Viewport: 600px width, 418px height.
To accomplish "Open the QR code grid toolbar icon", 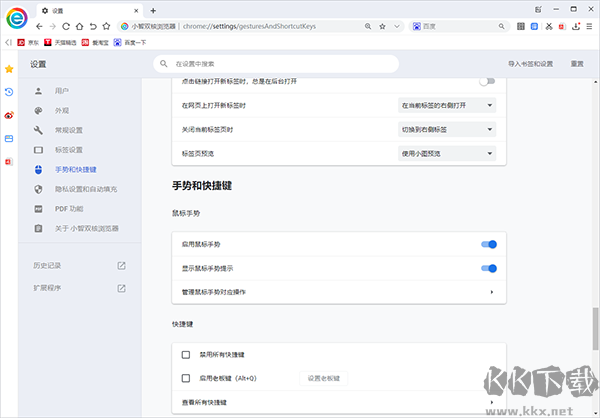I will click(521, 26).
